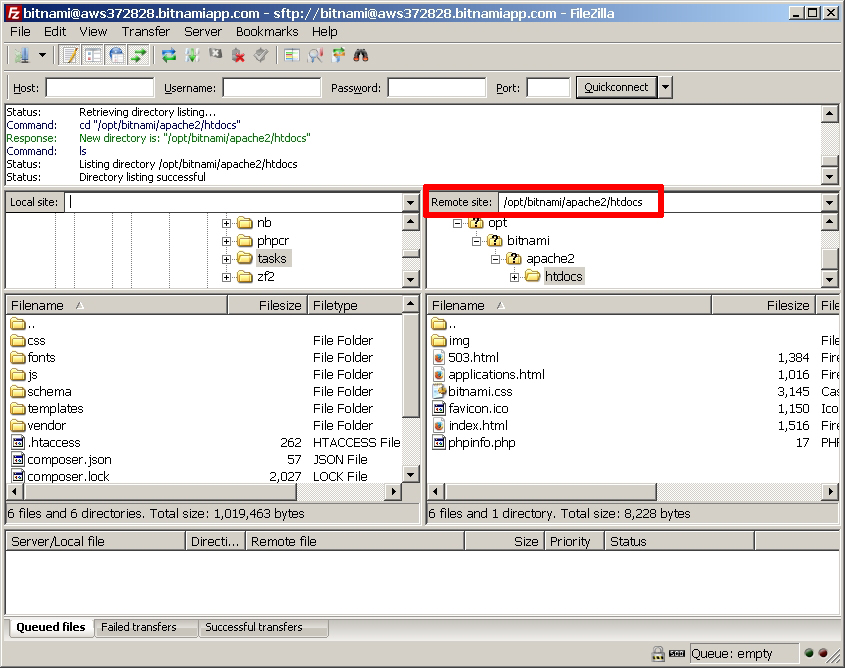This screenshot has height=668, width=845.
Task: Open the Site Manager dropdown arrow
Action: (42, 55)
